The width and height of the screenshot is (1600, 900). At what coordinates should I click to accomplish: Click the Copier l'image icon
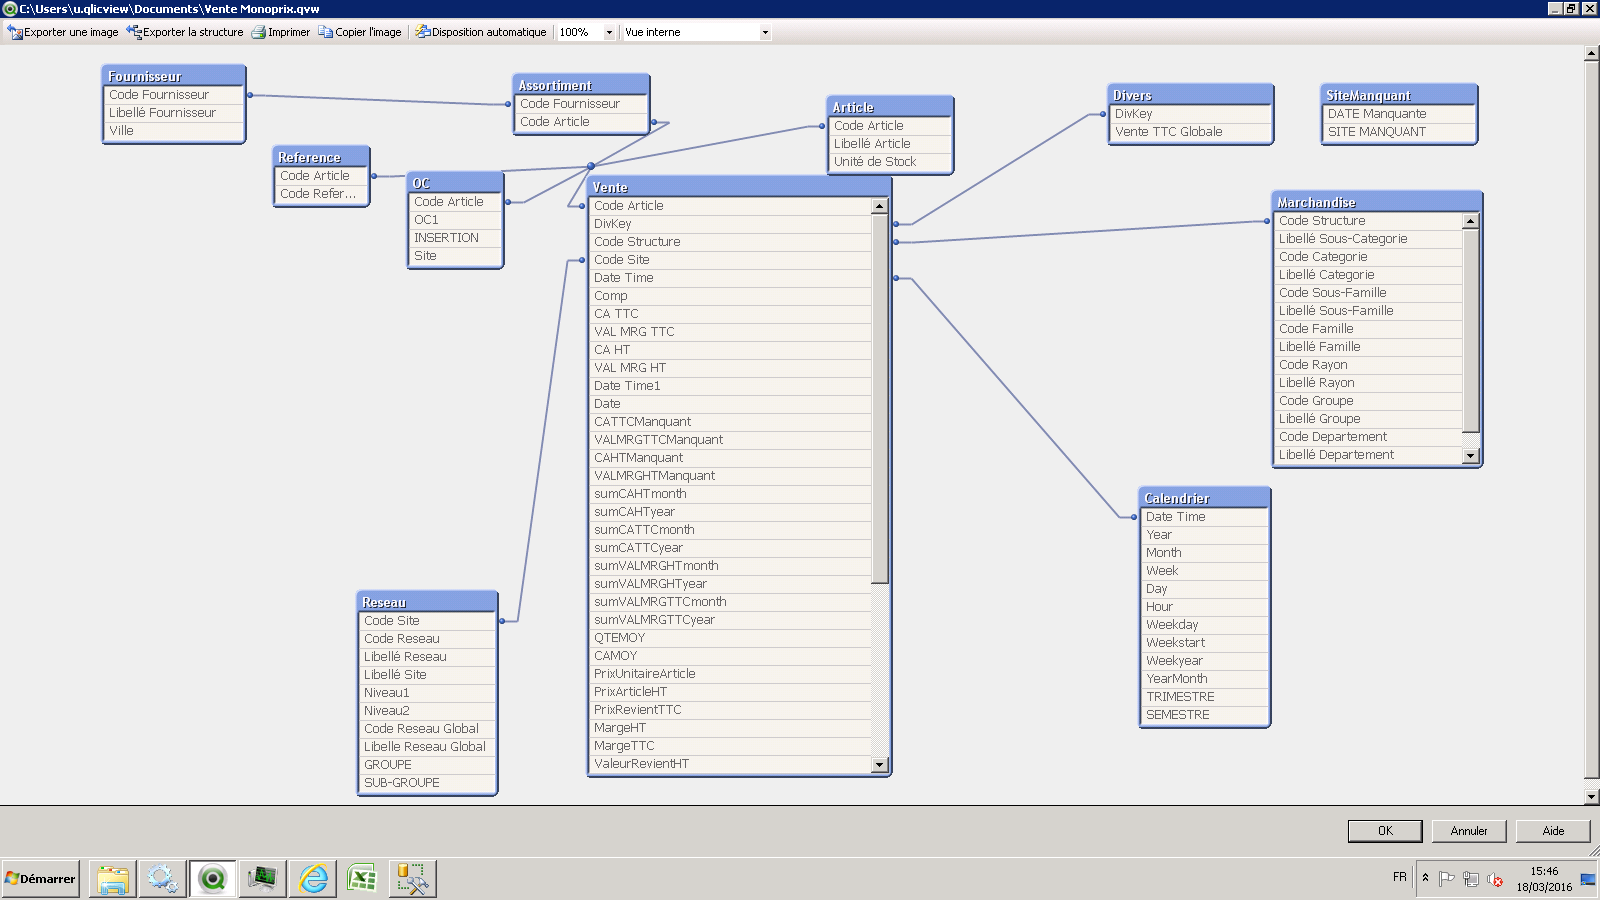[325, 32]
